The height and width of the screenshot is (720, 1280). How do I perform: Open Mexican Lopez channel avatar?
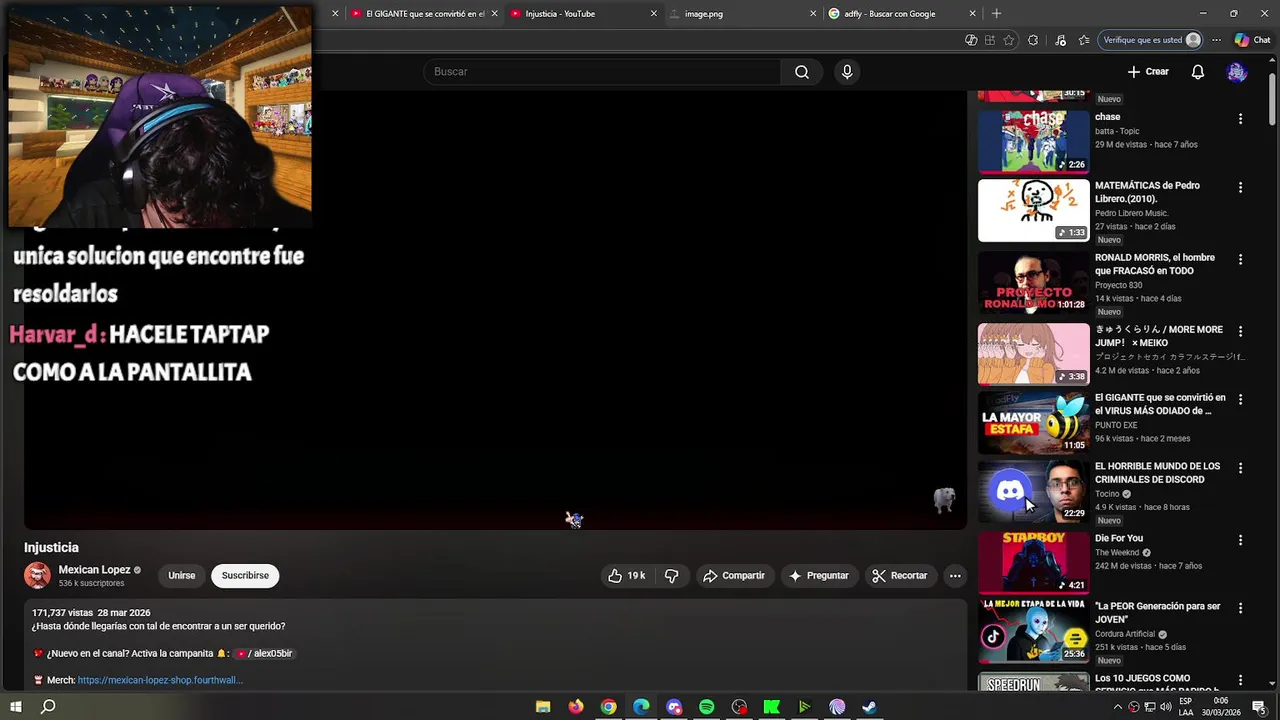(37, 576)
